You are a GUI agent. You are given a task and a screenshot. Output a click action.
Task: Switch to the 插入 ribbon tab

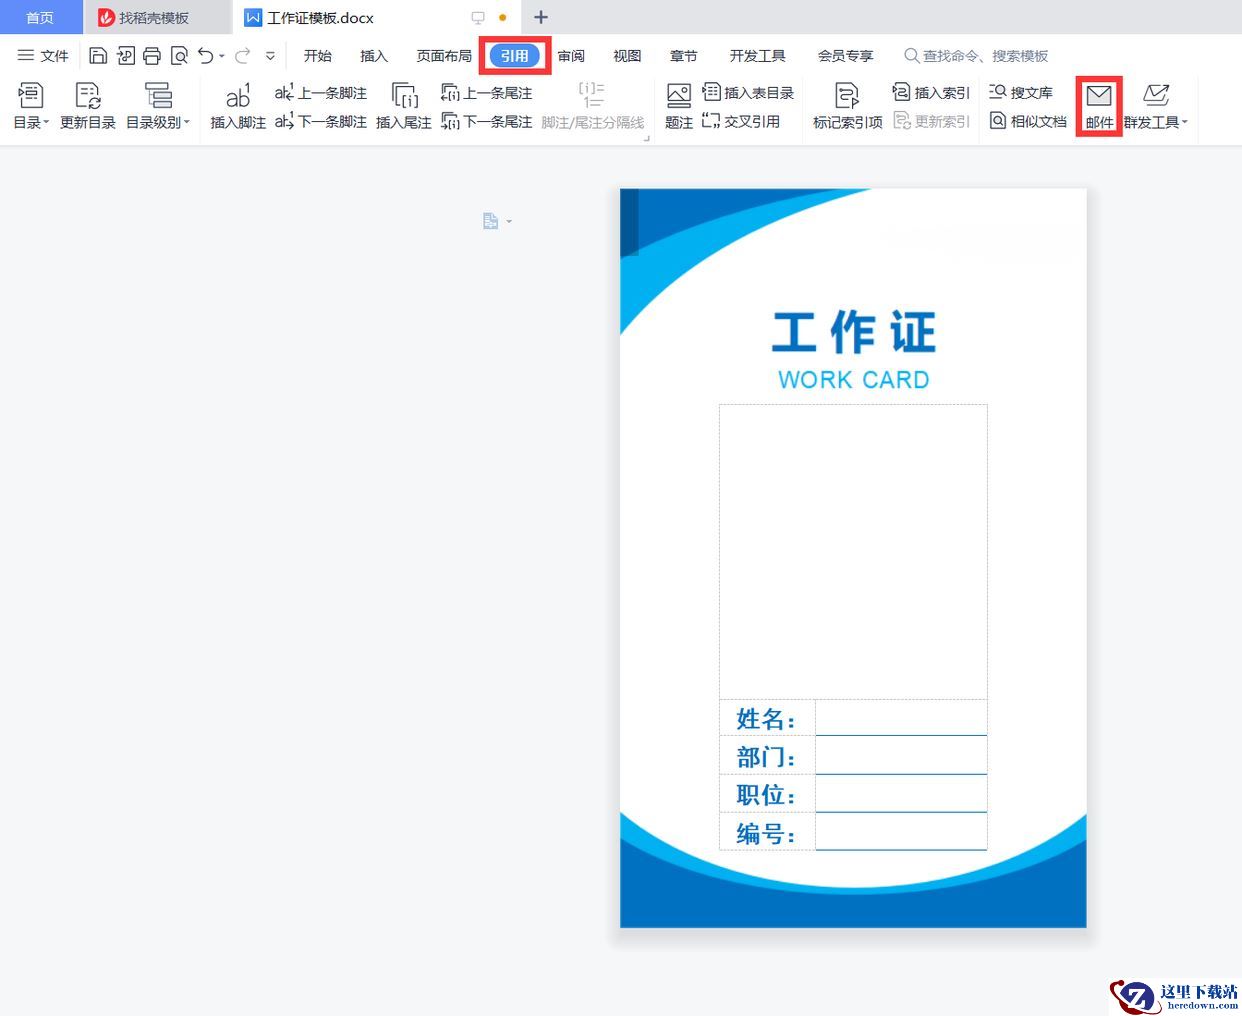374,56
